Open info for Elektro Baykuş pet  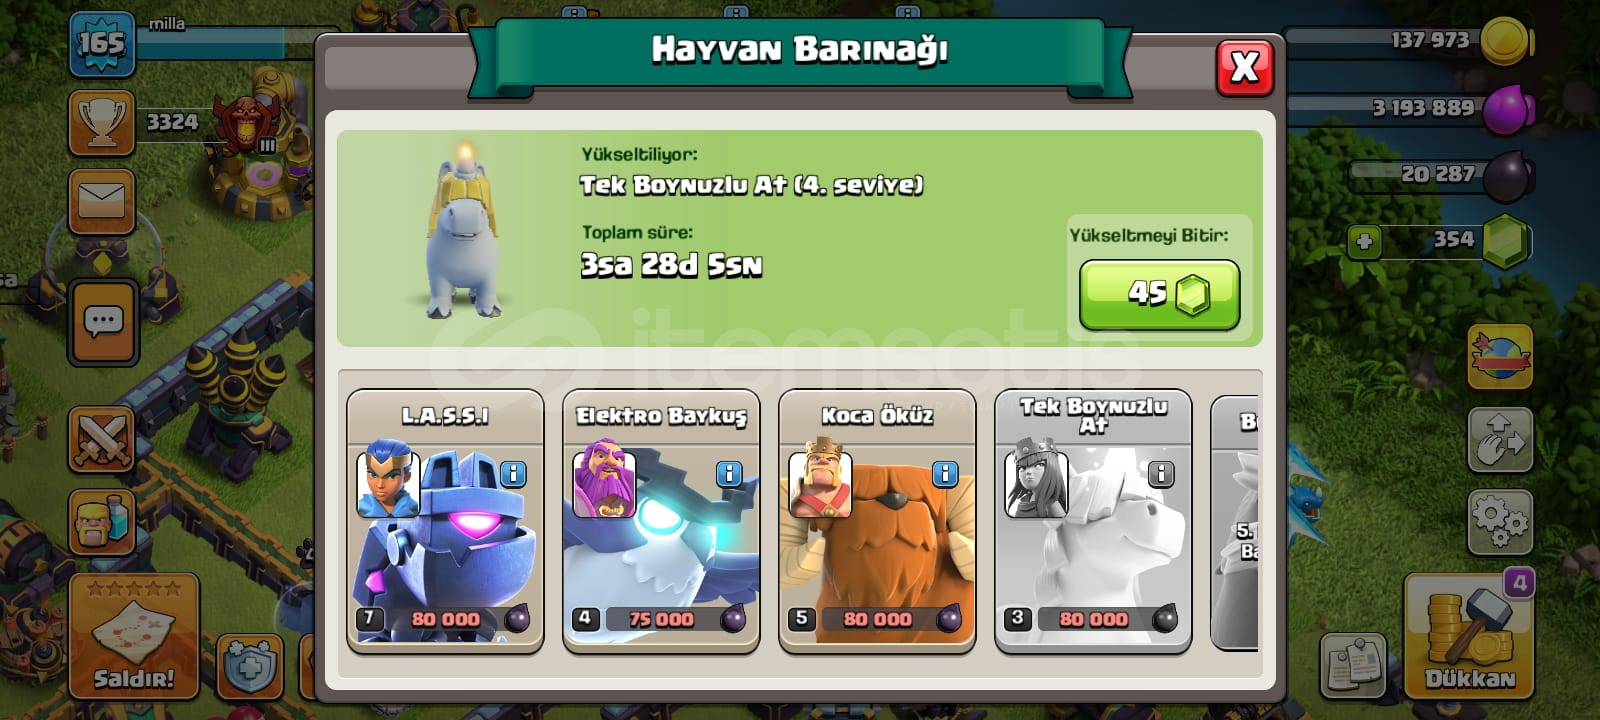pyautogui.click(x=729, y=474)
